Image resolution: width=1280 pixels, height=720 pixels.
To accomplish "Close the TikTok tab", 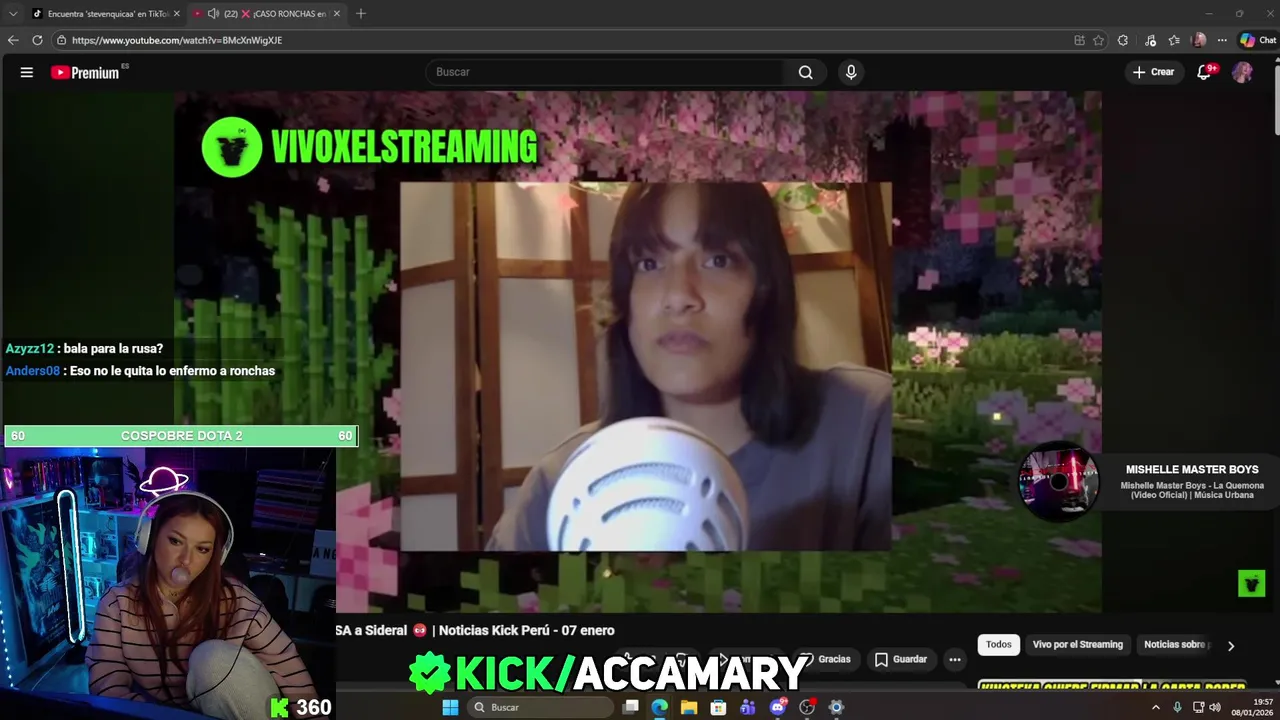I will [177, 13].
